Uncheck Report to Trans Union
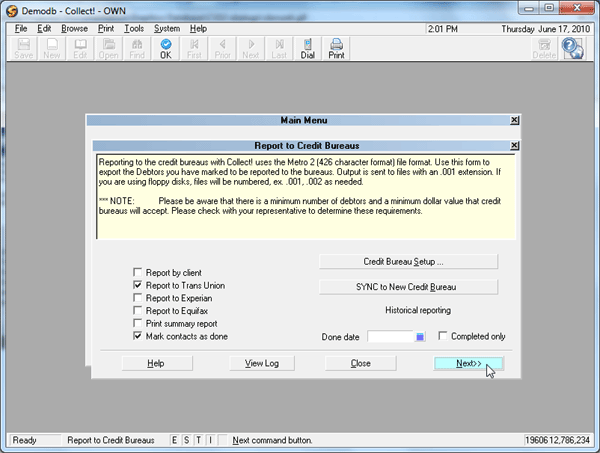Viewport: 600px width, 453px height. (137, 285)
